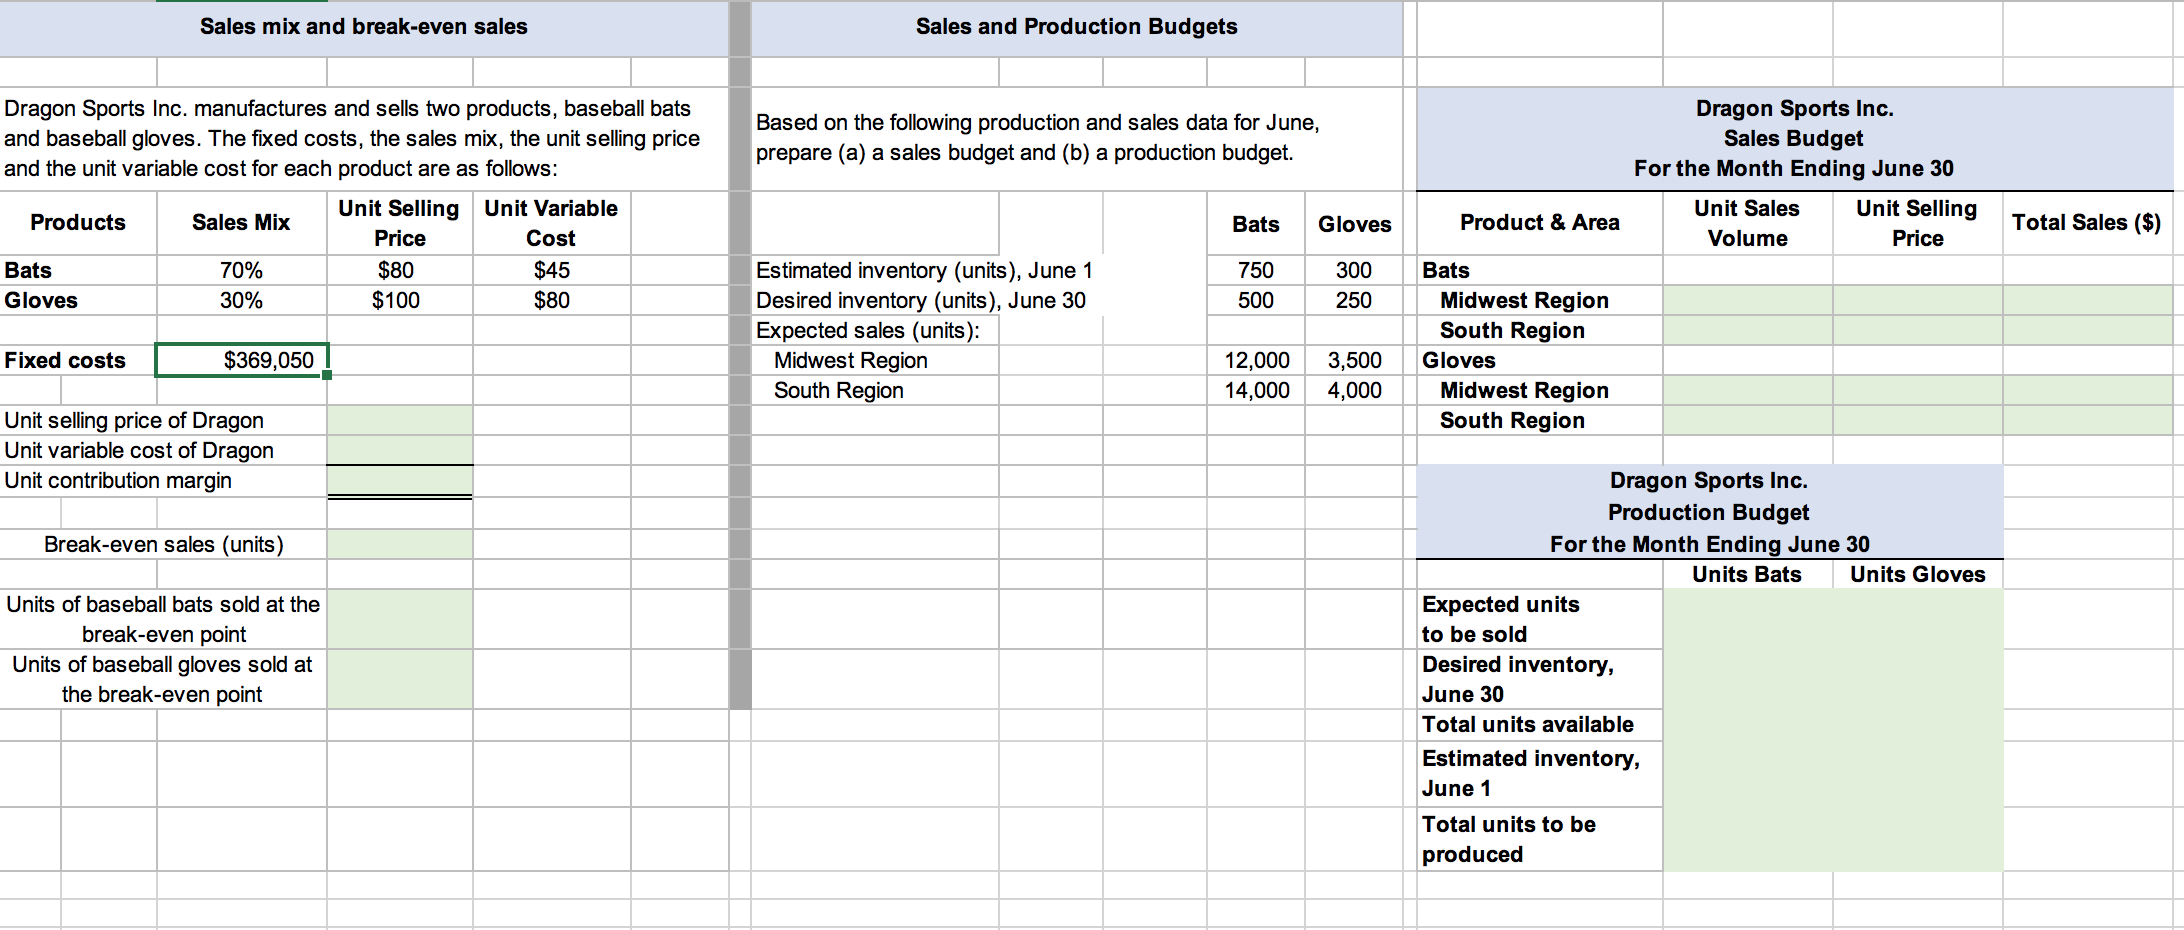Image resolution: width=2184 pixels, height=930 pixels.
Task: Click Bats Midwest Region Unit Selling Price cell
Action: (x=1918, y=300)
